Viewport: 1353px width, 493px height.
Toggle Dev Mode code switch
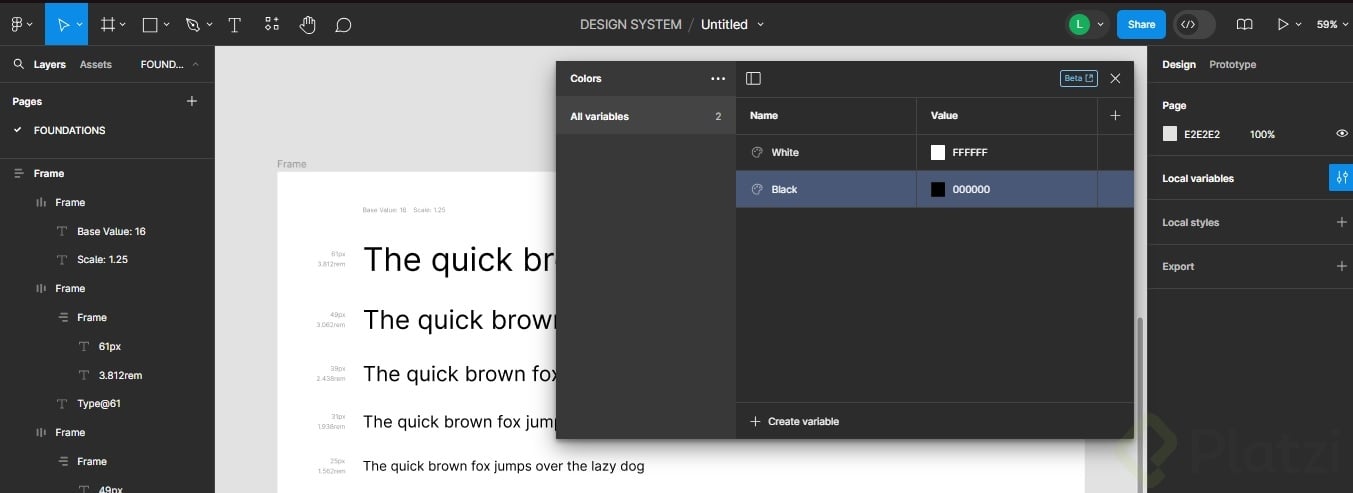(1194, 24)
